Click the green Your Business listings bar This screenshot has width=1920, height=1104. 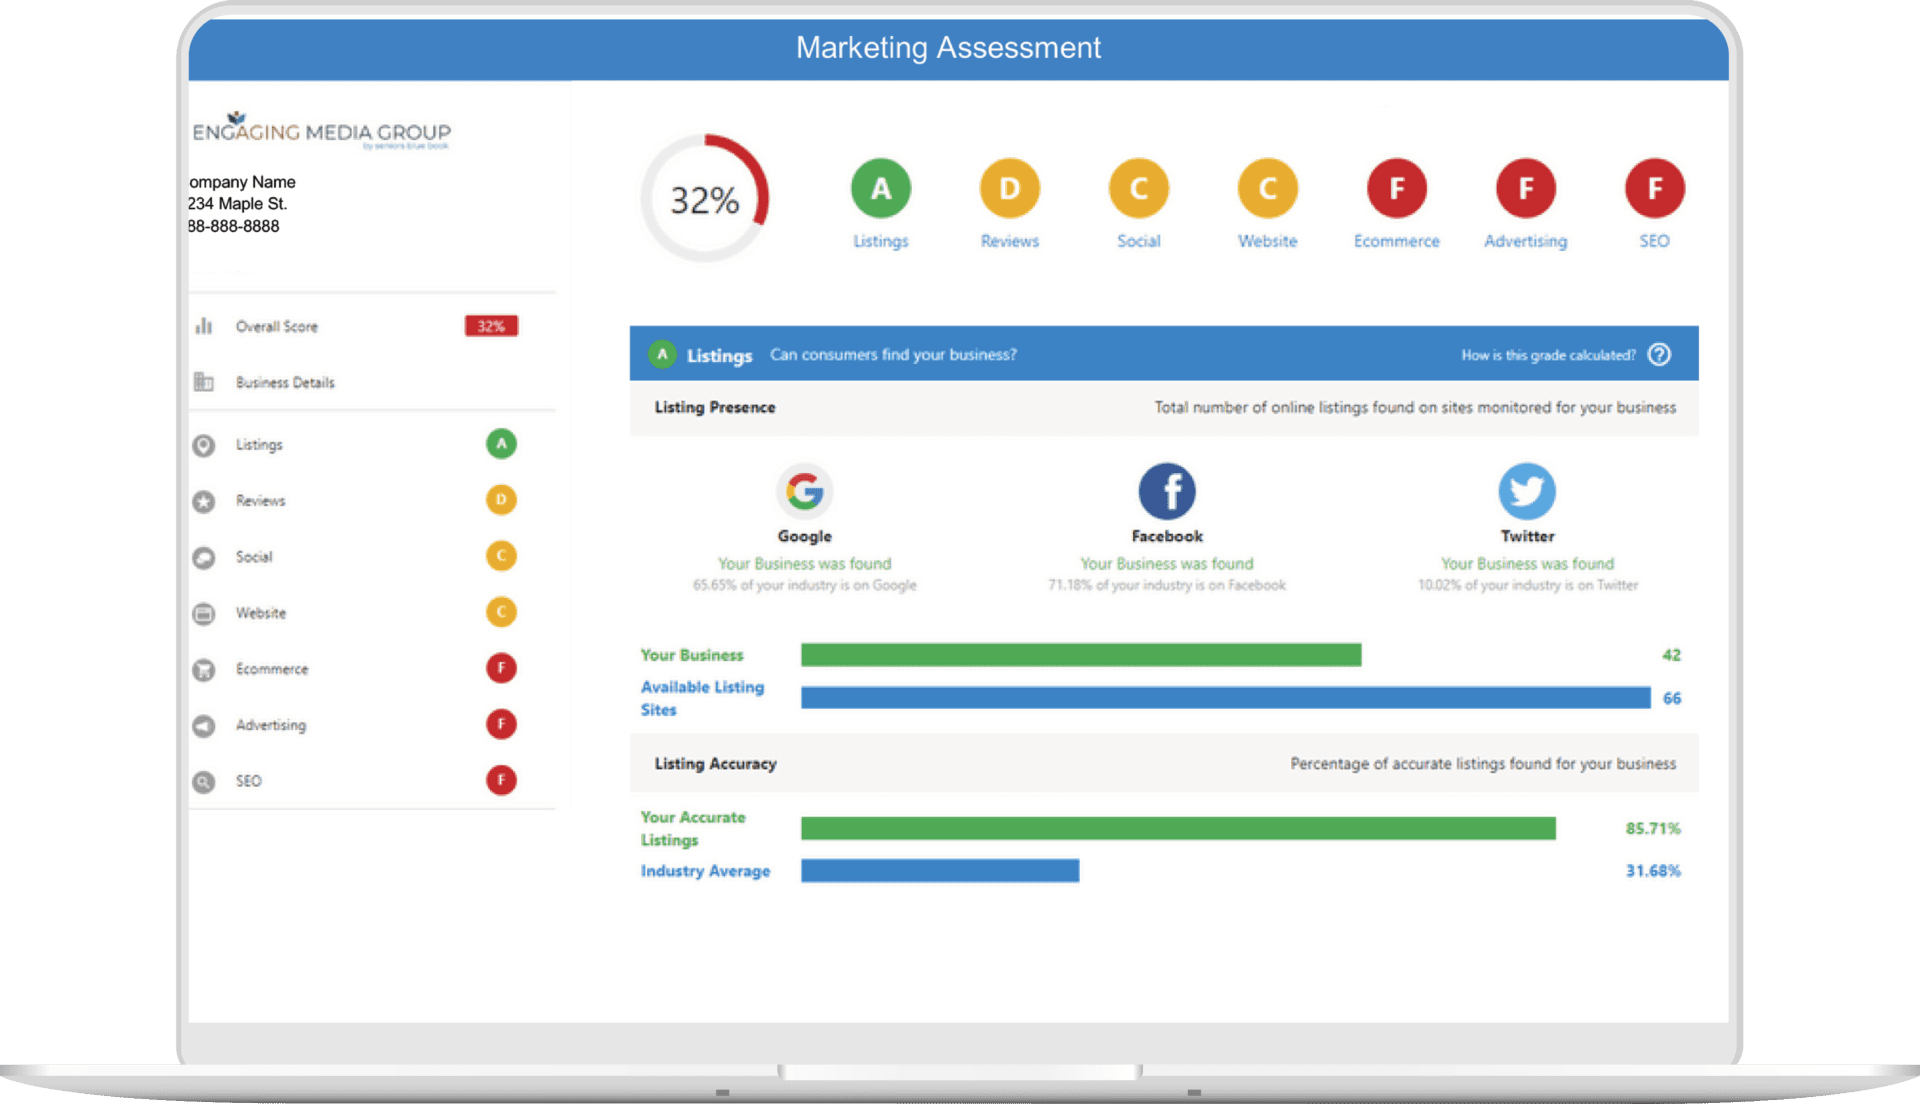coord(1080,655)
